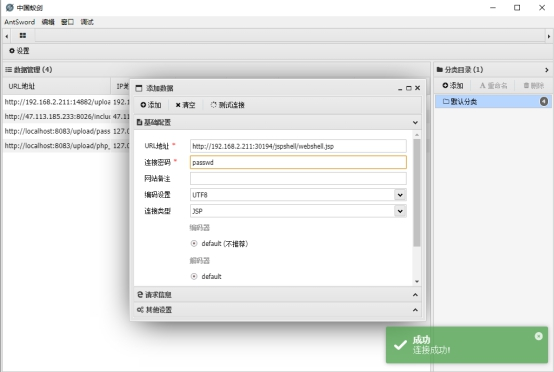Open the 窗口 menu

coord(67,22)
